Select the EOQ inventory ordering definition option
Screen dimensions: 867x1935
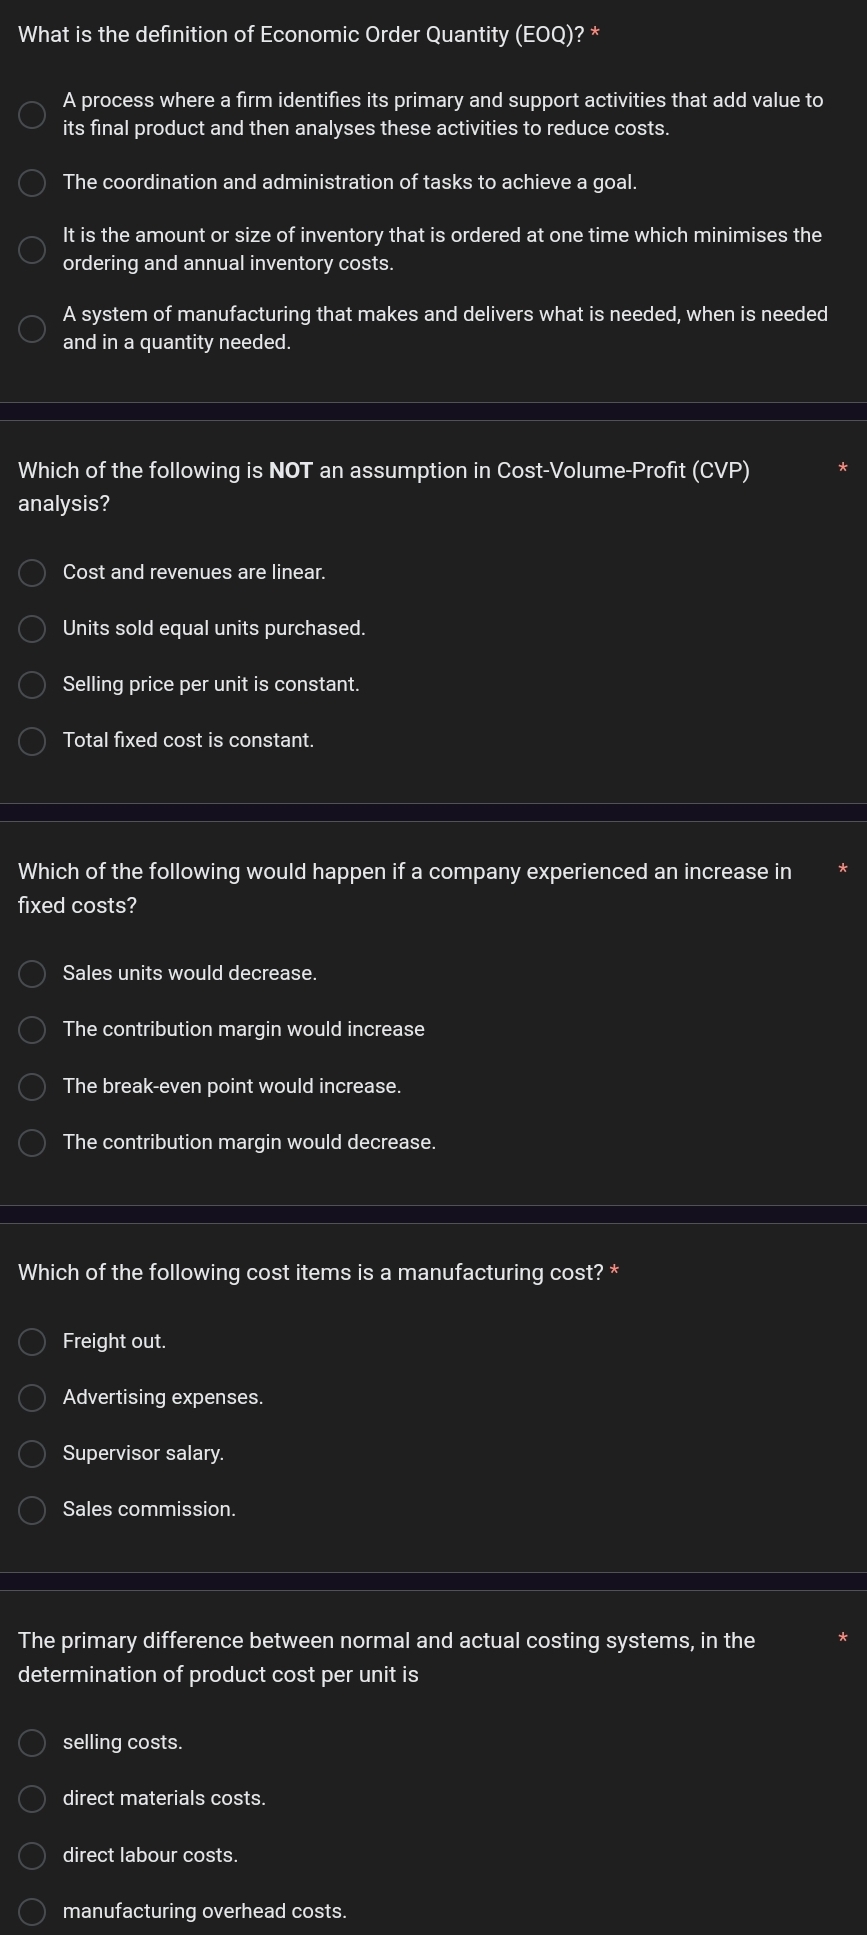coord(32,249)
